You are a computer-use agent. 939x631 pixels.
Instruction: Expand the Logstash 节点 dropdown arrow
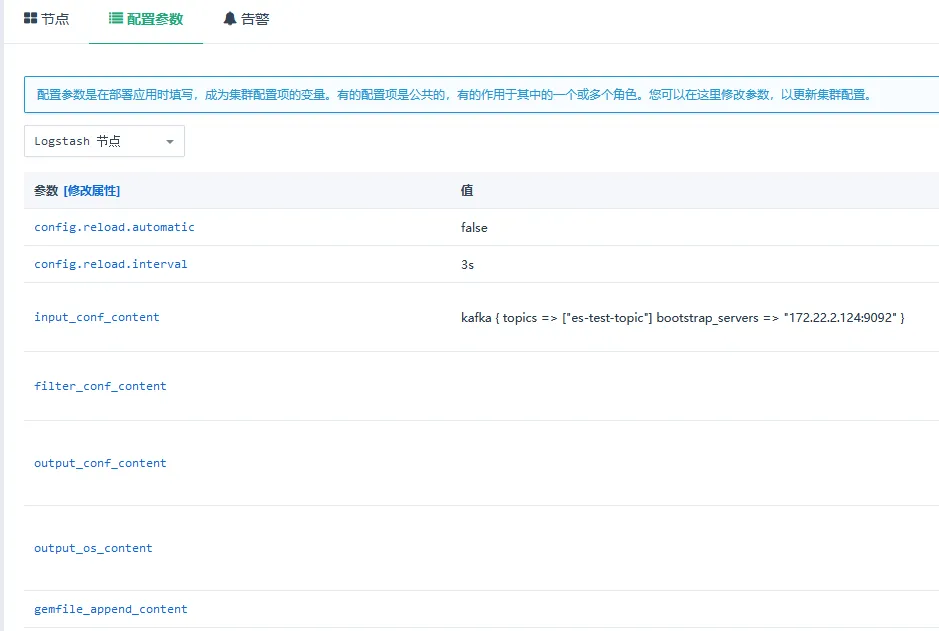point(169,142)
